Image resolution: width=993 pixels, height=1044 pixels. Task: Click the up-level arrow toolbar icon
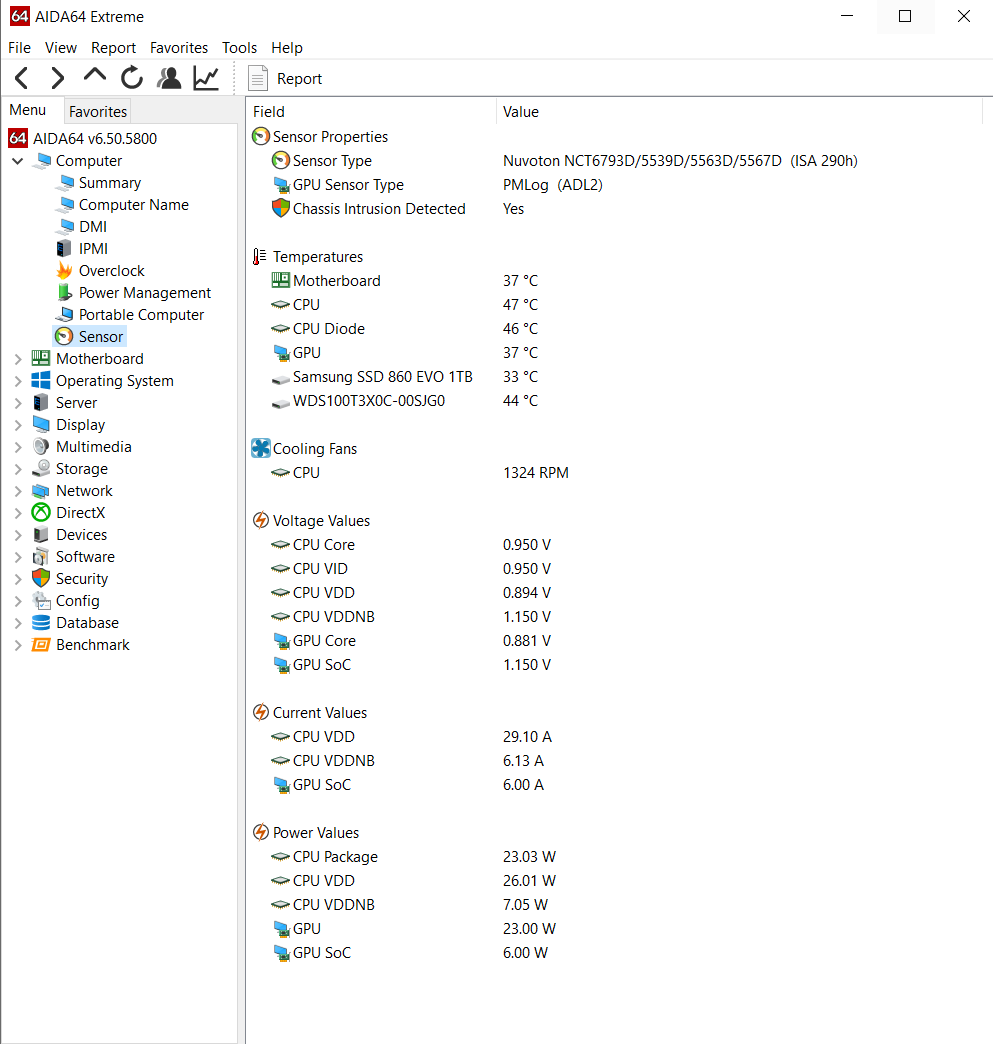(95, 75)
